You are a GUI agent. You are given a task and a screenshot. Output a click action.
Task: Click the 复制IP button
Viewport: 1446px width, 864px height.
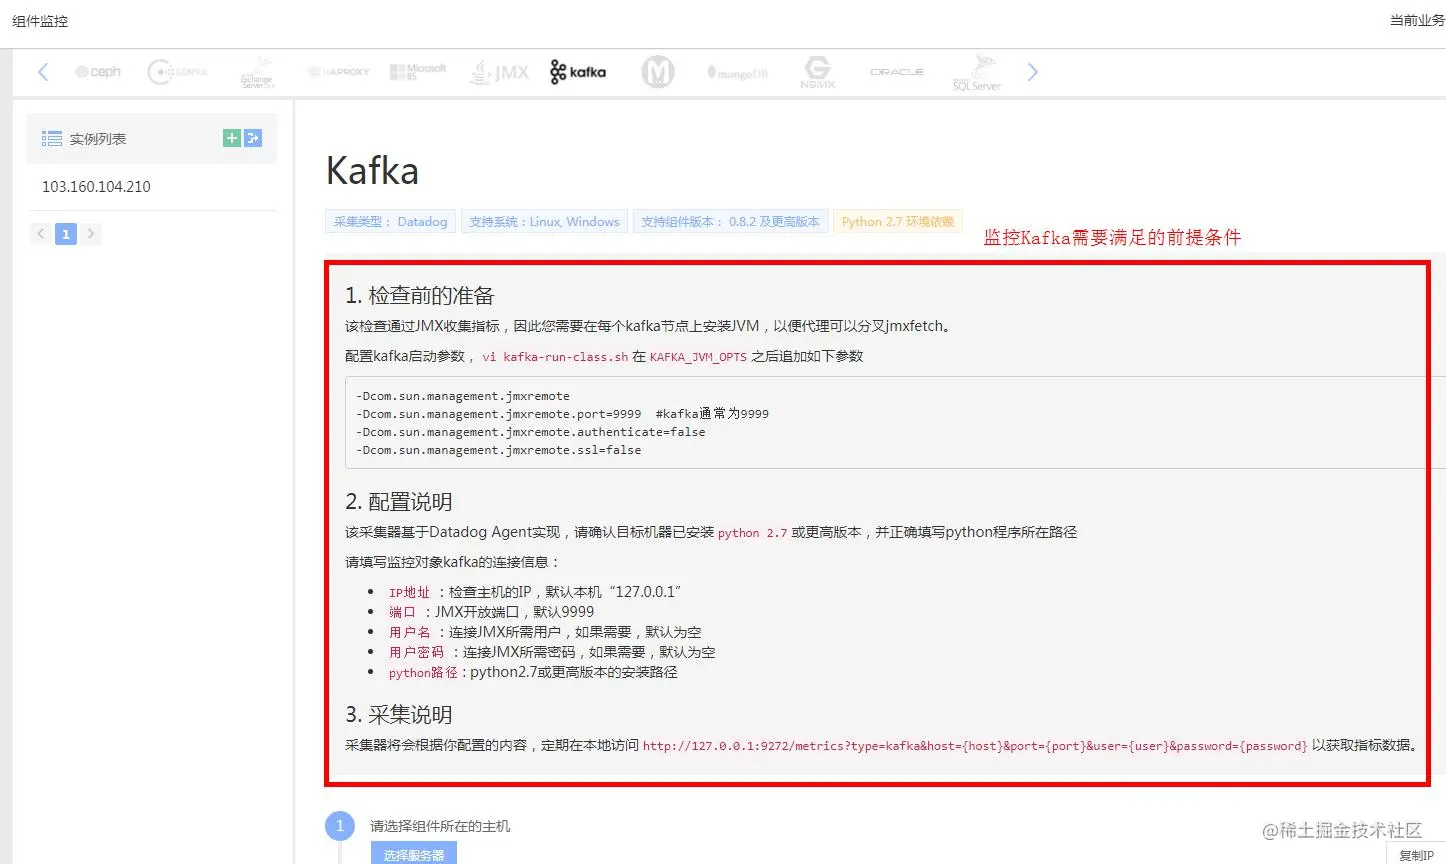1416,855
